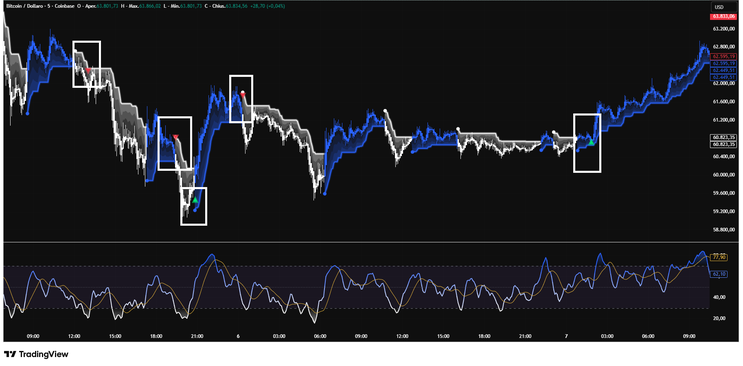Click the day 6 marker on time axis
Screen dimensions: 743x366
[x=238, y=336]
